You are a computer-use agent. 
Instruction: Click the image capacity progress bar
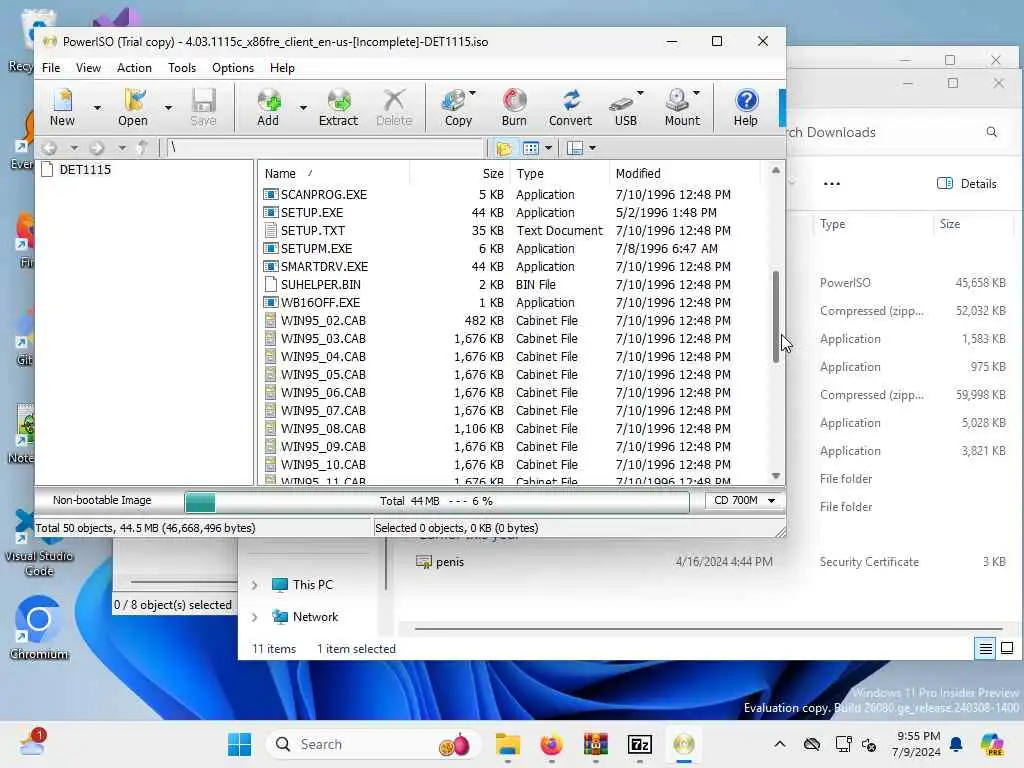tap(437, 502)
